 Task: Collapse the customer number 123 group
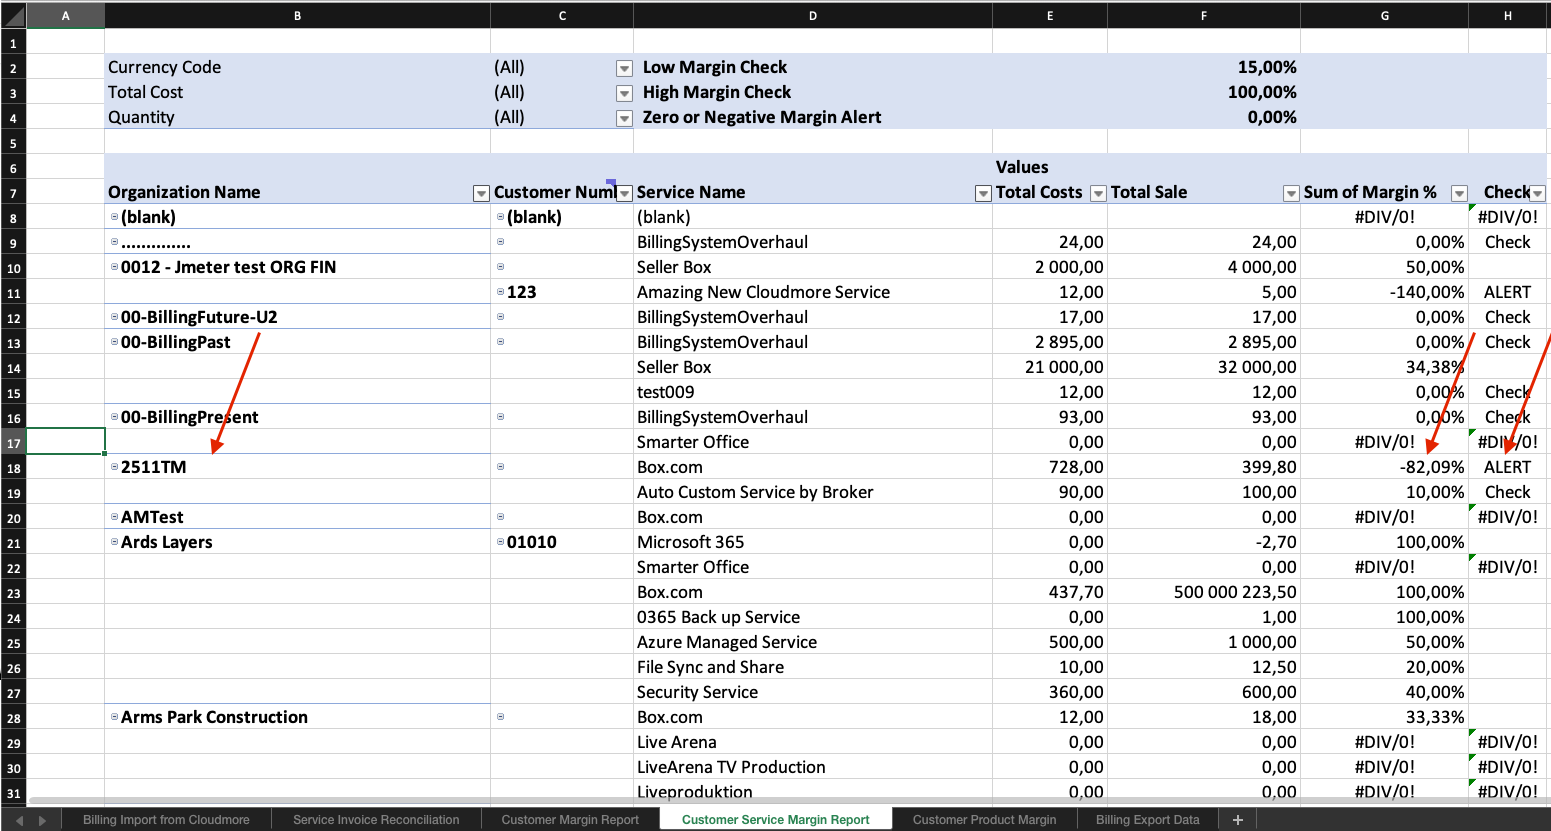tap(500, 292)
